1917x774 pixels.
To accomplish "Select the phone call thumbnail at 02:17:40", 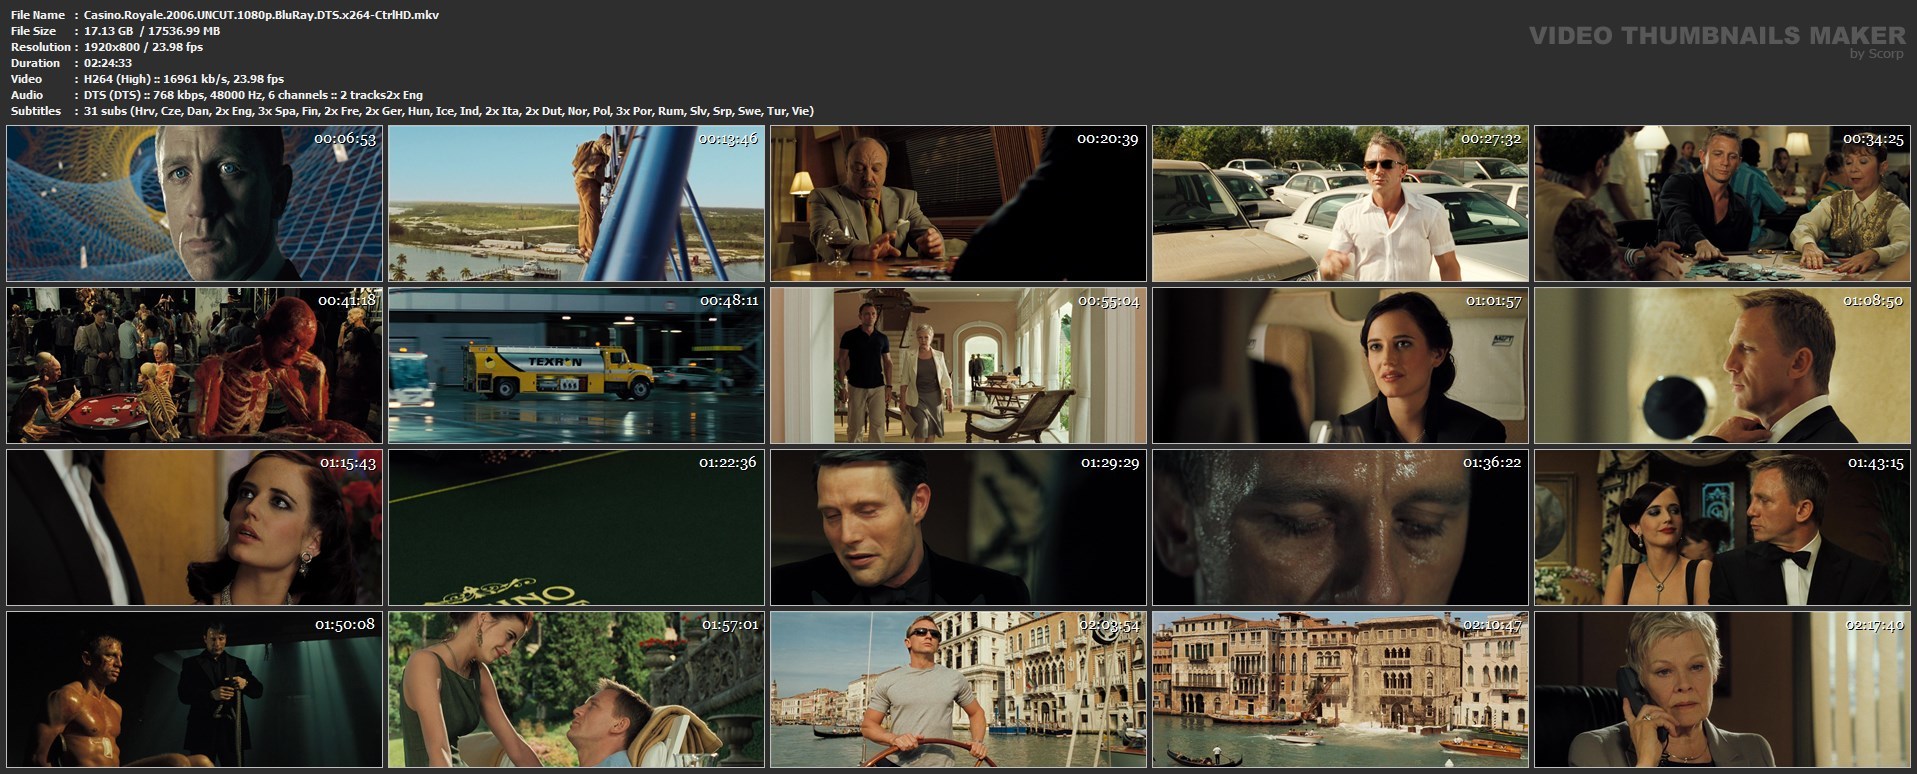I will click(1722, 690).
